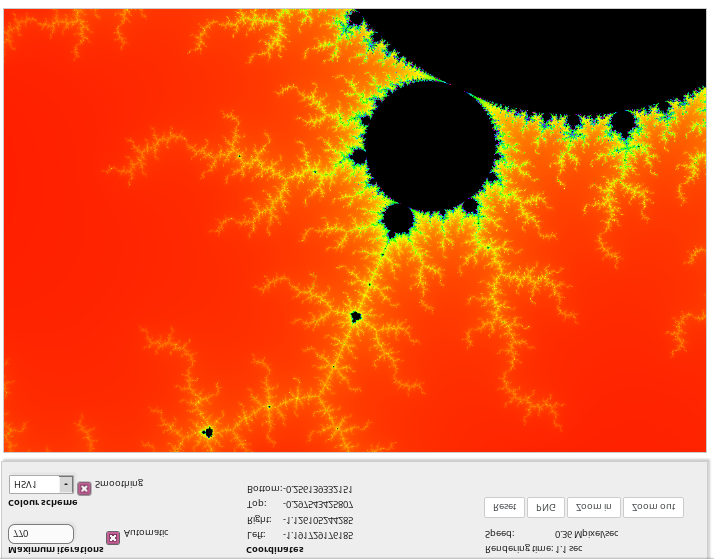Toggle the smoothing checkbox
Viewport: 714px width, 559px height.
[x=84, y=488]
